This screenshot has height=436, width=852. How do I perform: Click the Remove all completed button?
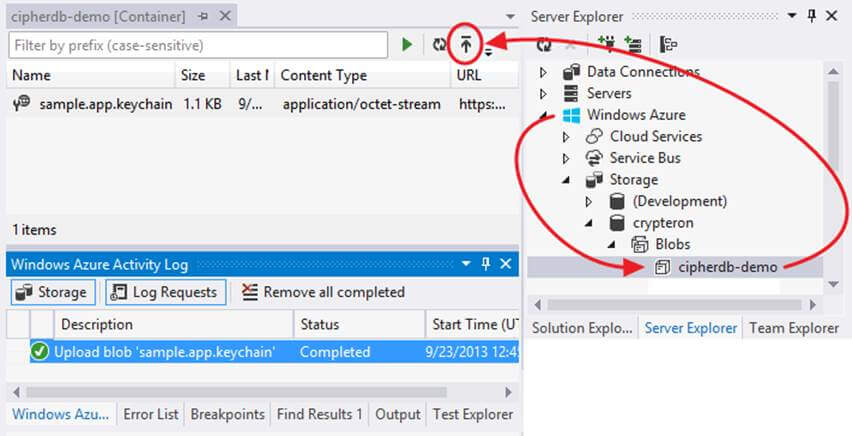(323, 292)
